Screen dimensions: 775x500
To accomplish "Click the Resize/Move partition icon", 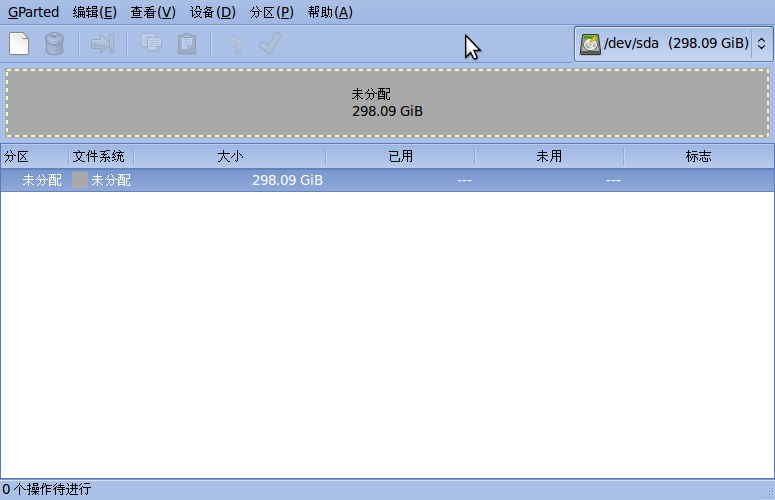I will 103,43.
